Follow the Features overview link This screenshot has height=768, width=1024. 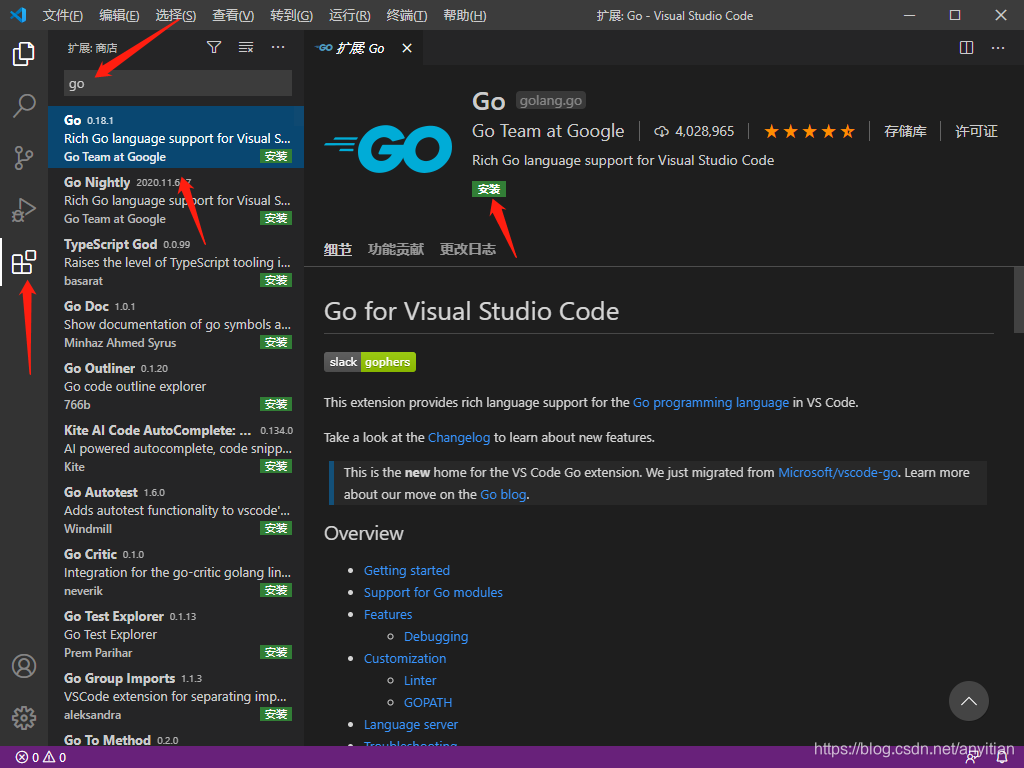click(x=388, y=615)
